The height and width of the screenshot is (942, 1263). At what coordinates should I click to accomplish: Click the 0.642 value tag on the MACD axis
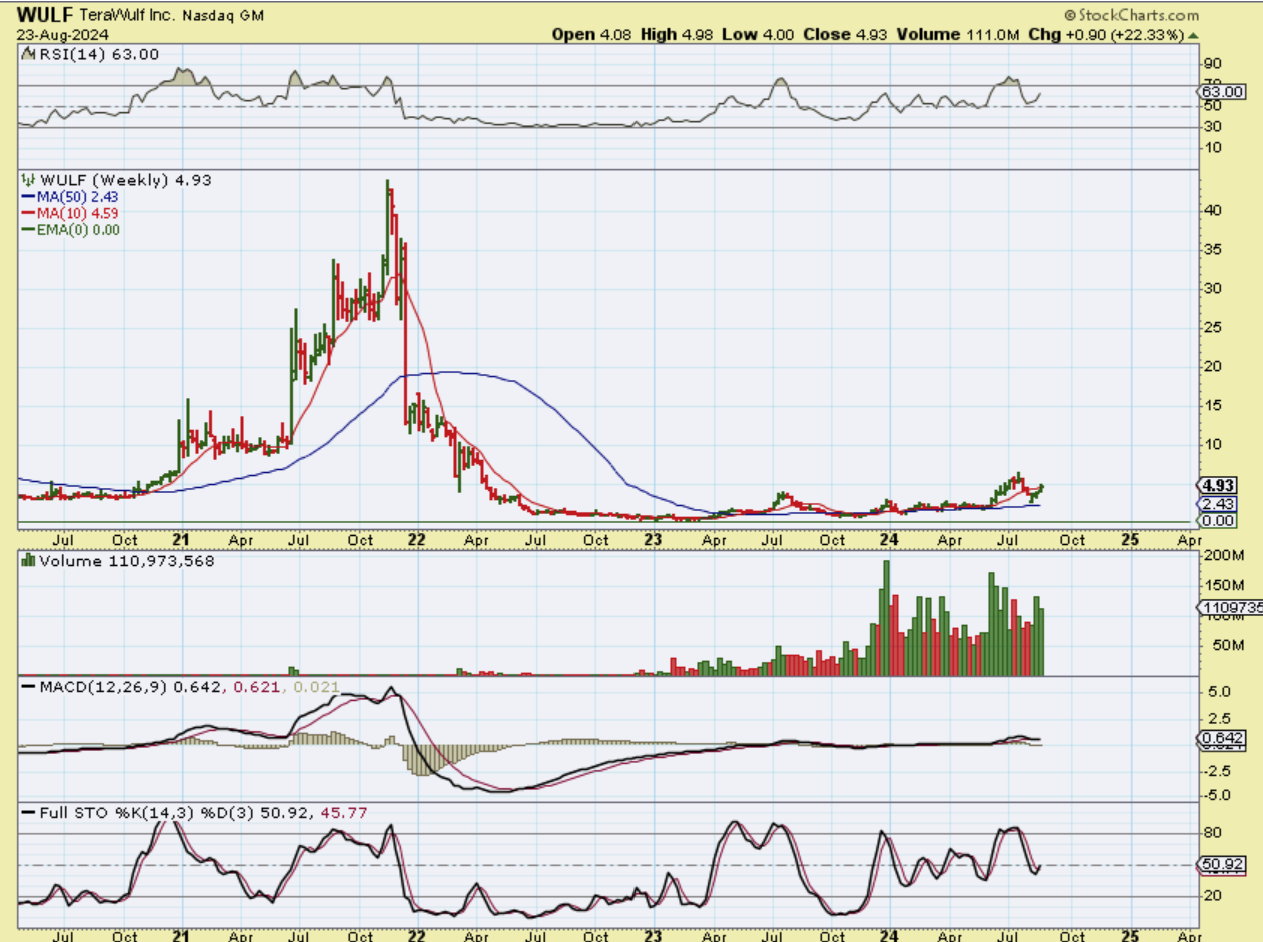[x=1221, y=738]
